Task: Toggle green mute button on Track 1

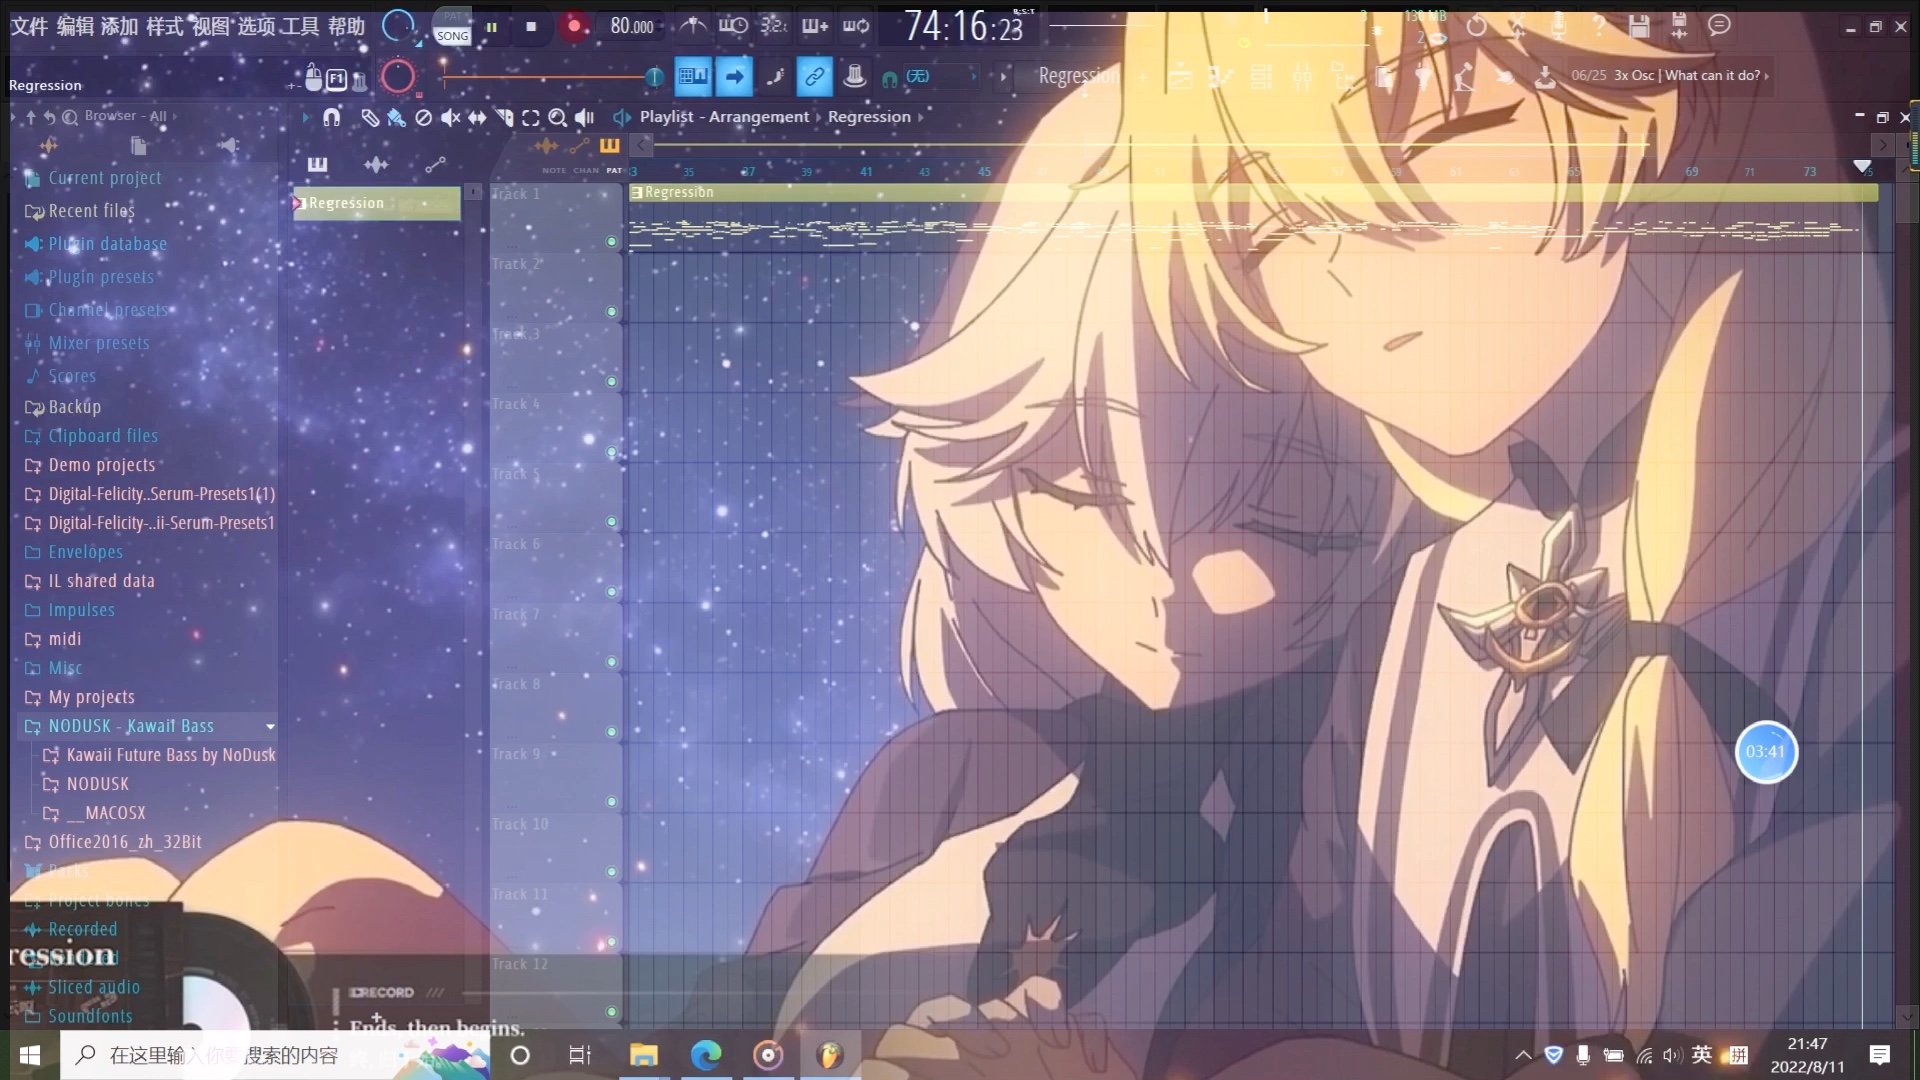Action: [612, 243]
